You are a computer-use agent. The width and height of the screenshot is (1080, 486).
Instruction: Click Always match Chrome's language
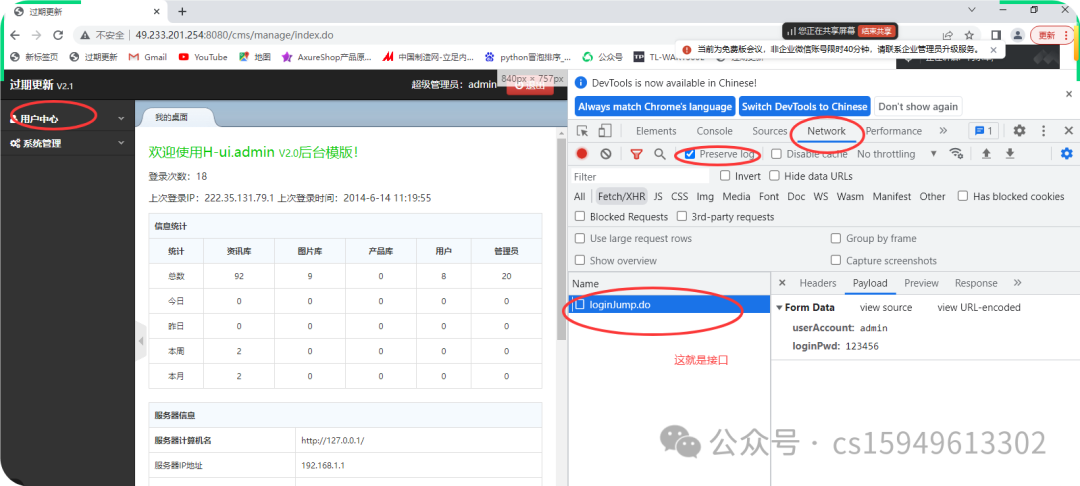pos(654,107)
